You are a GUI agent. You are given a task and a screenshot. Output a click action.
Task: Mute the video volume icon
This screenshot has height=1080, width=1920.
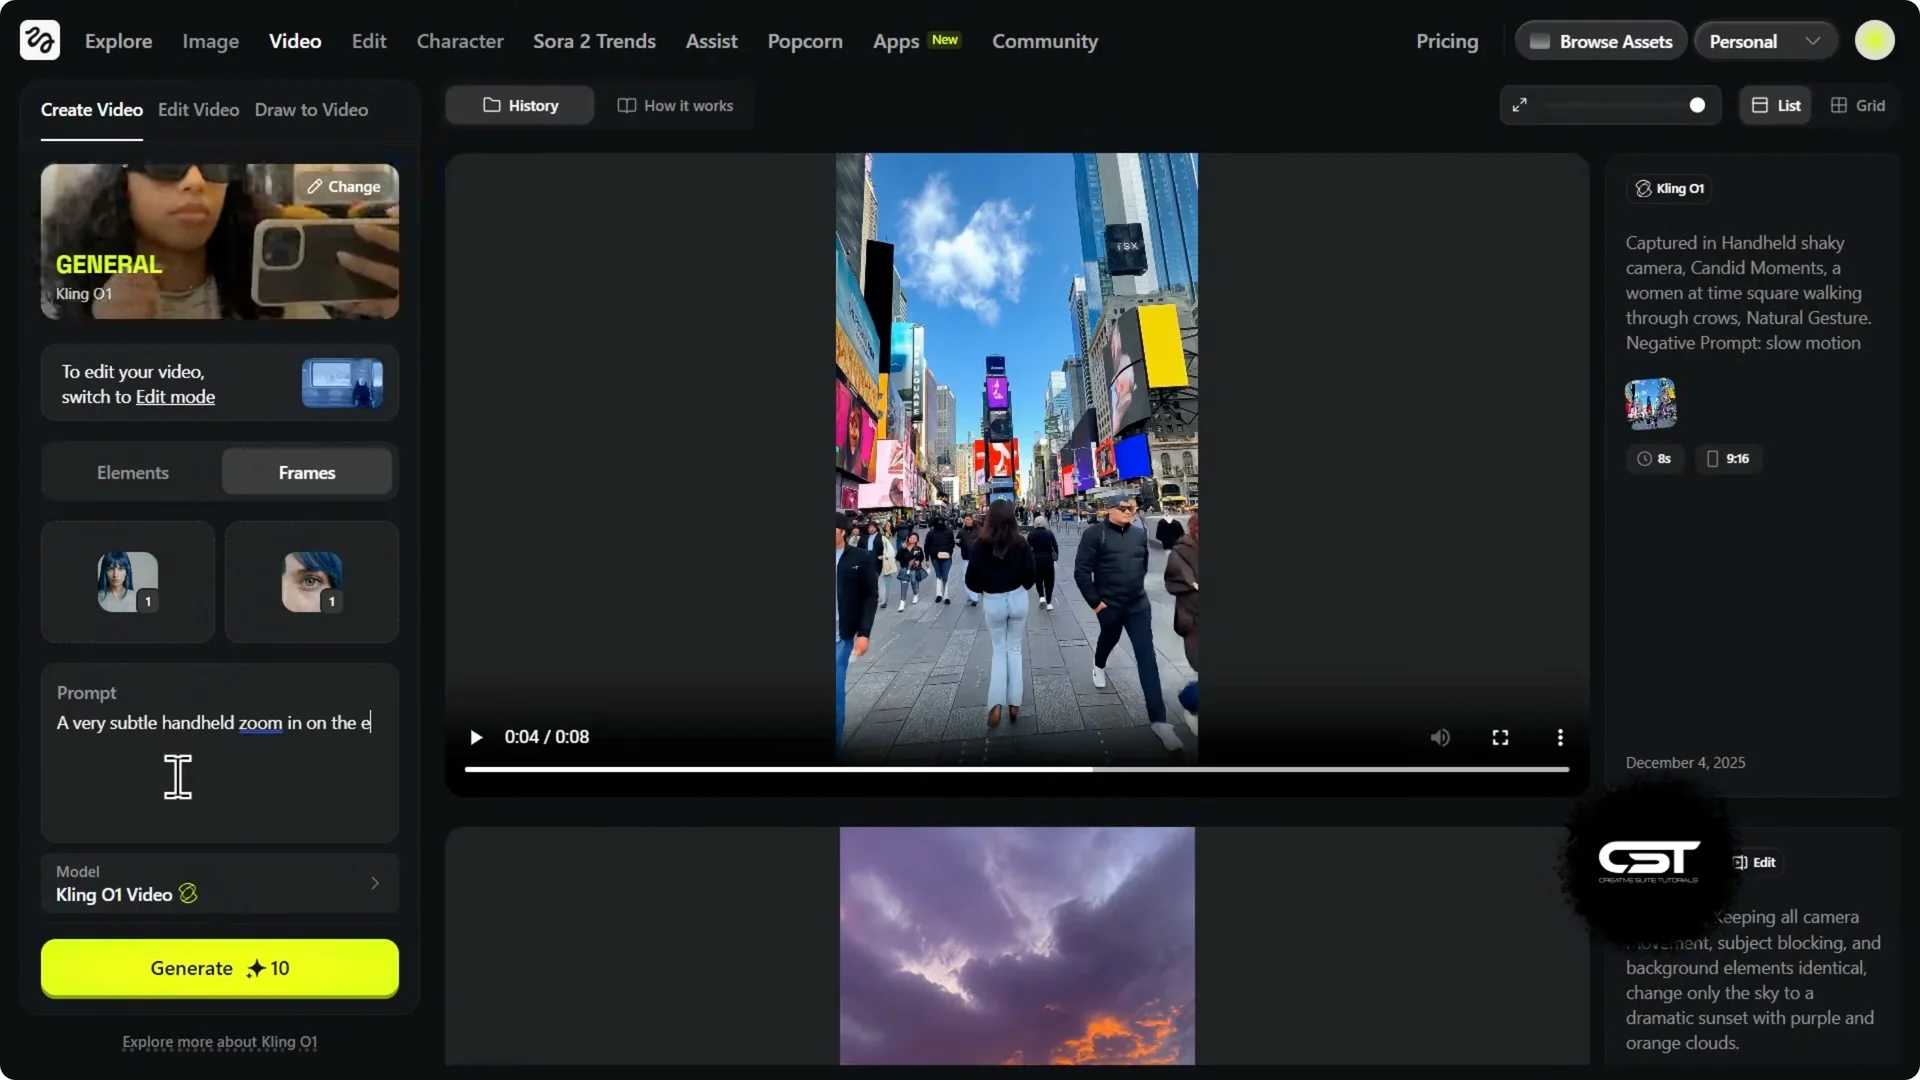pos(1440,738)
